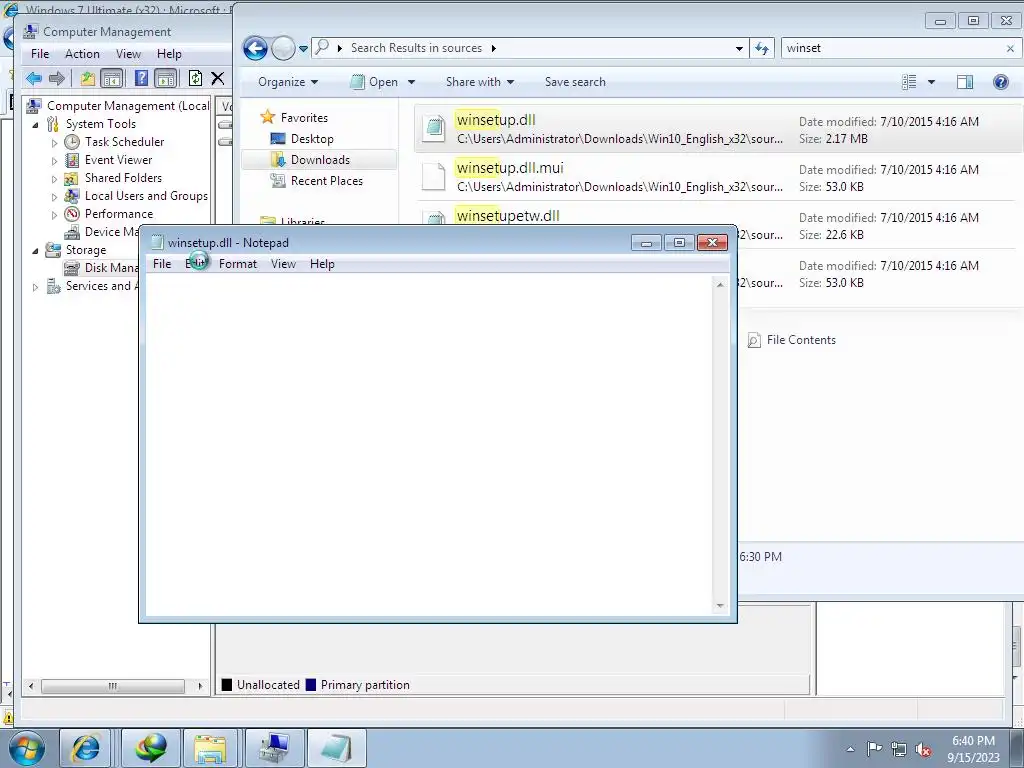1024x768 pixels.
Task: Open View menu in Computer Management
Action: [128, 54]
